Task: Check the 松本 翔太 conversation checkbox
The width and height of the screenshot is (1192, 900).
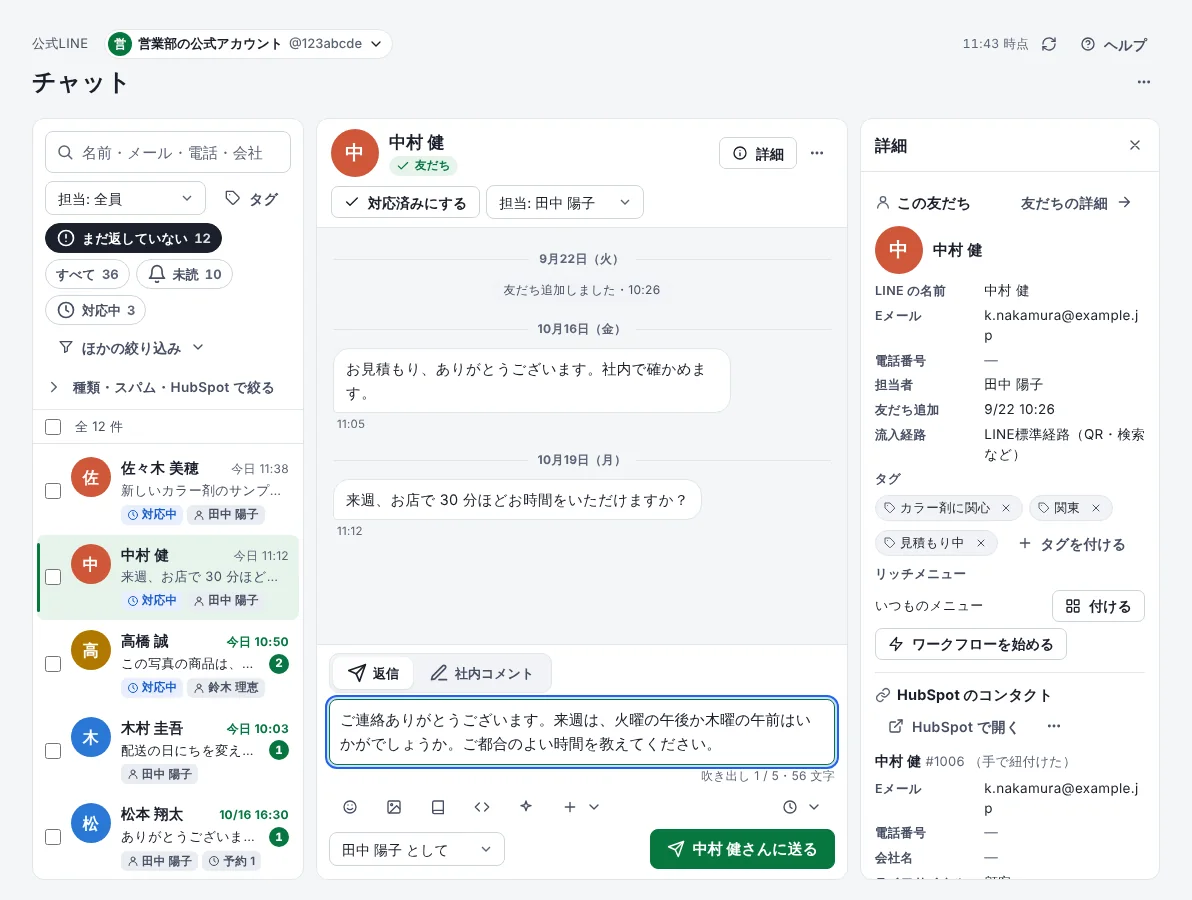Action: (x=53, y=837)
